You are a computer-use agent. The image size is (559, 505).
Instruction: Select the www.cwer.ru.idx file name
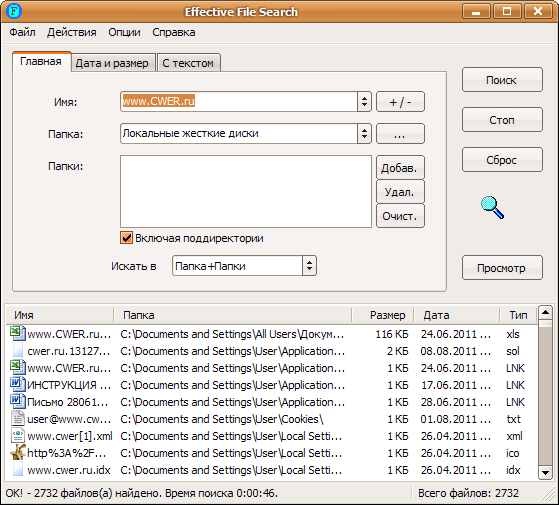(69, 470)
